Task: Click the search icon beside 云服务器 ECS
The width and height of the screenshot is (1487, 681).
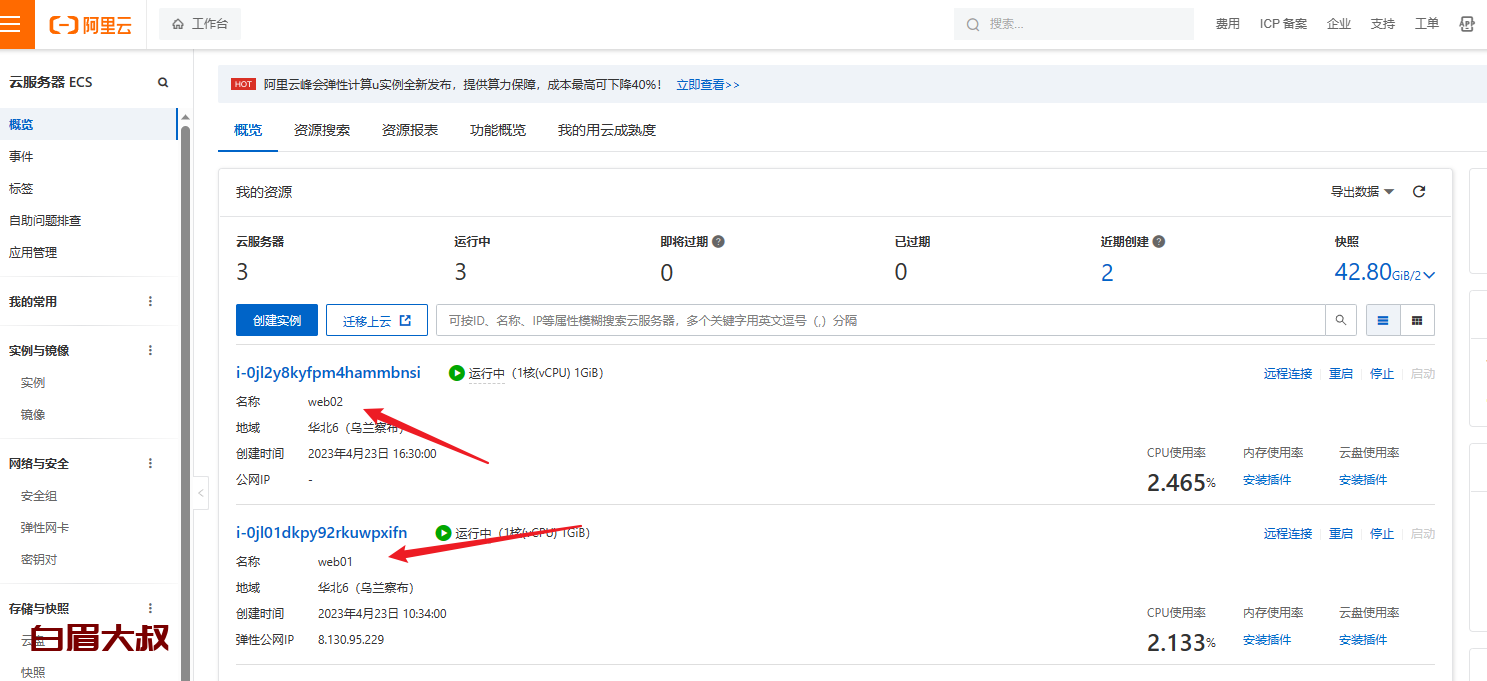Action: pyautogui.click(x=163, y=82)
